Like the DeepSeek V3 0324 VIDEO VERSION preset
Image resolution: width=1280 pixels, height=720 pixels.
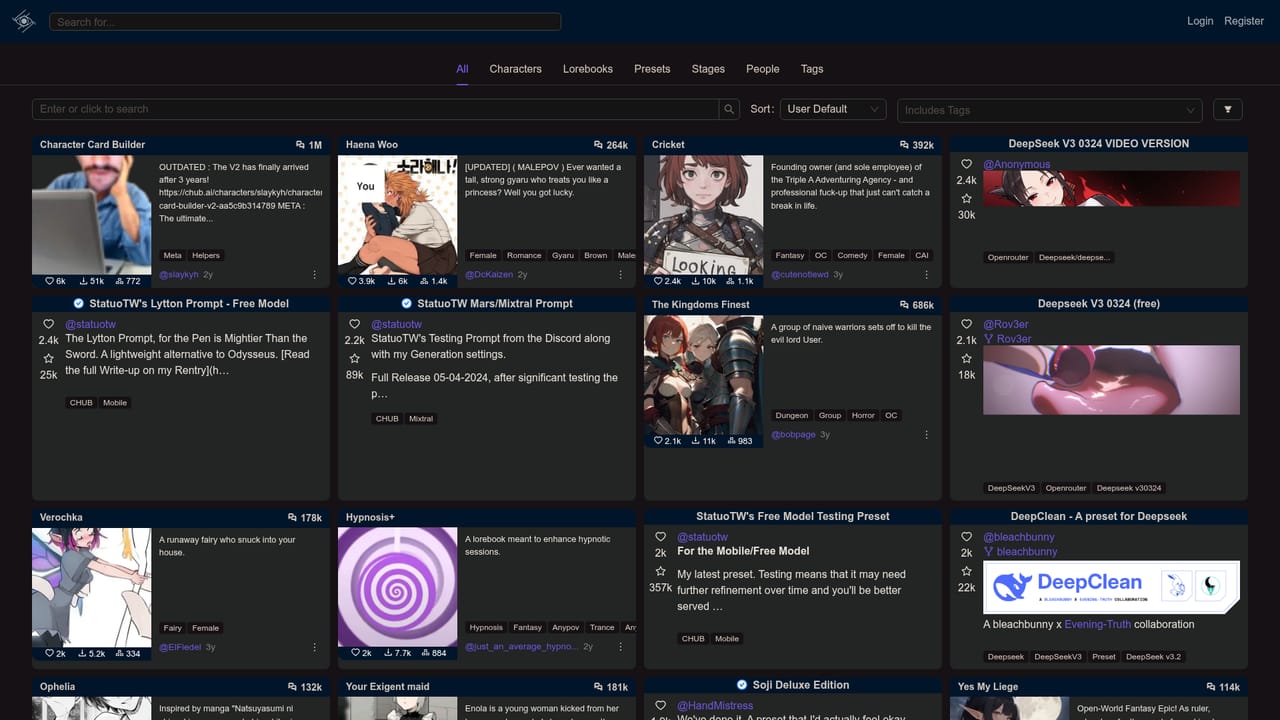(x=966, y=164)
